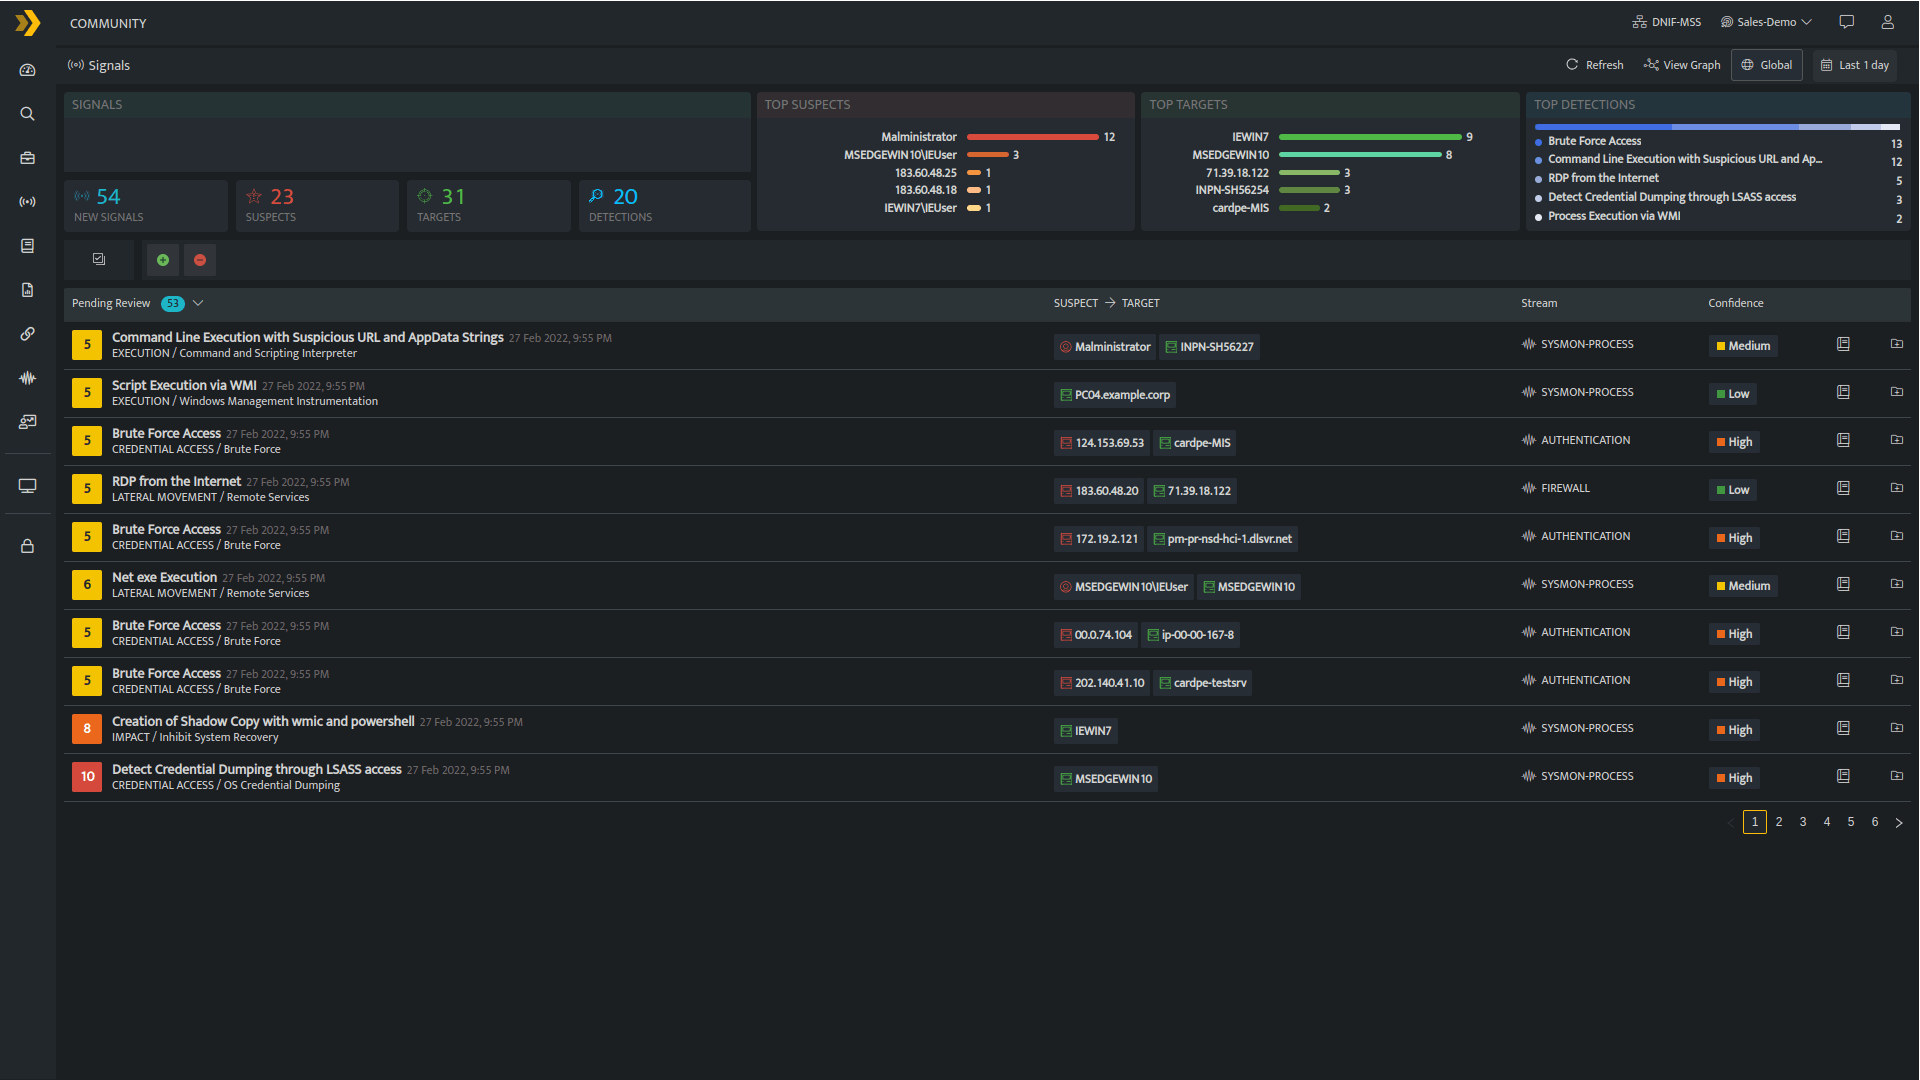Toggle the Global scope button
1920x1080 pixels.
(1766, 65)
